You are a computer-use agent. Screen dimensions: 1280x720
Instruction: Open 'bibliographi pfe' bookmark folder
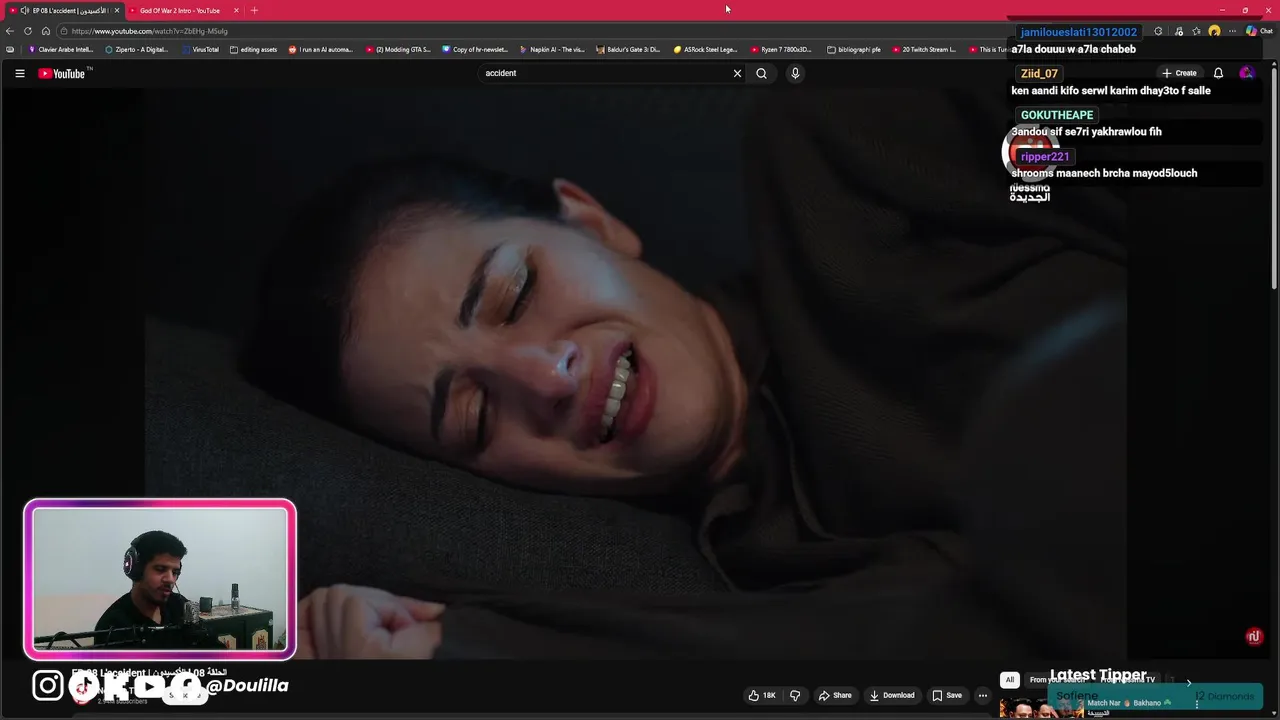tap(854, 49)
